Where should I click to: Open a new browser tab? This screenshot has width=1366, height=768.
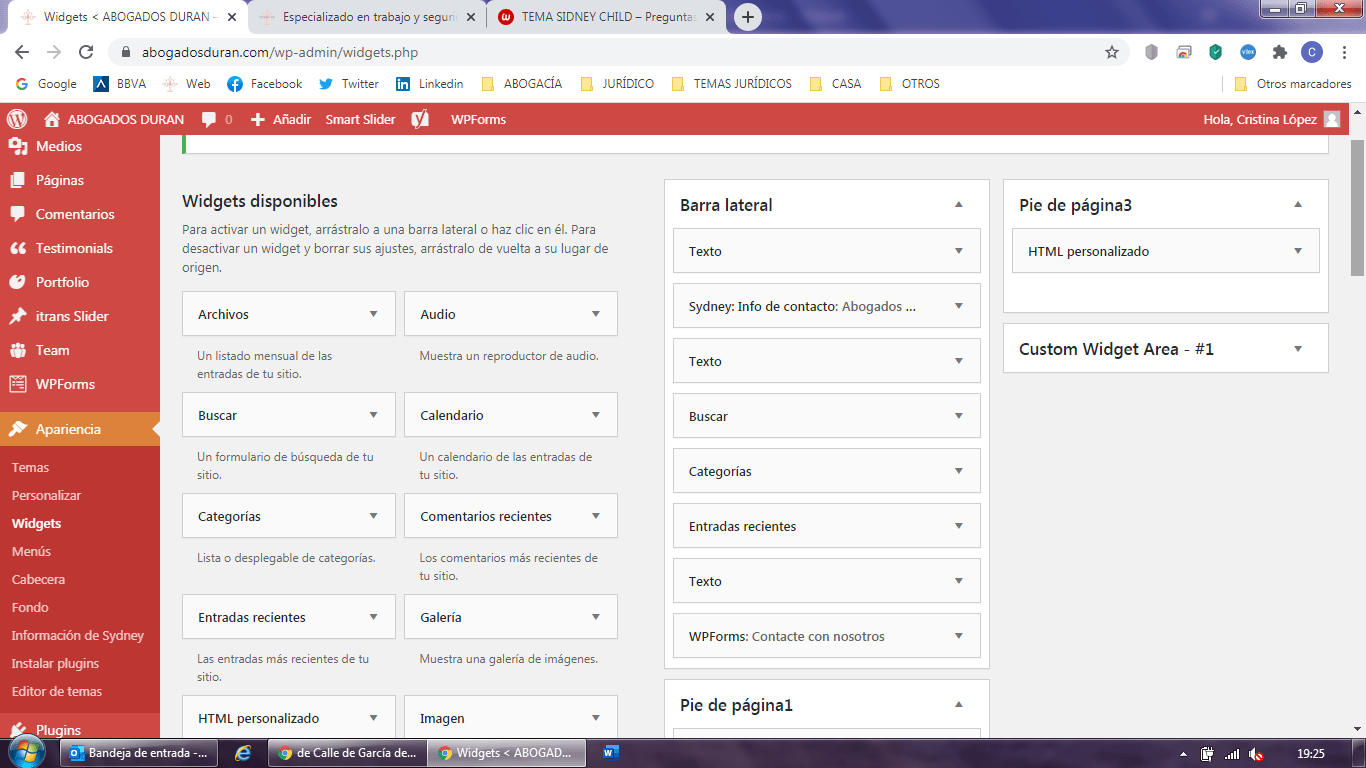tap(747, 17)
